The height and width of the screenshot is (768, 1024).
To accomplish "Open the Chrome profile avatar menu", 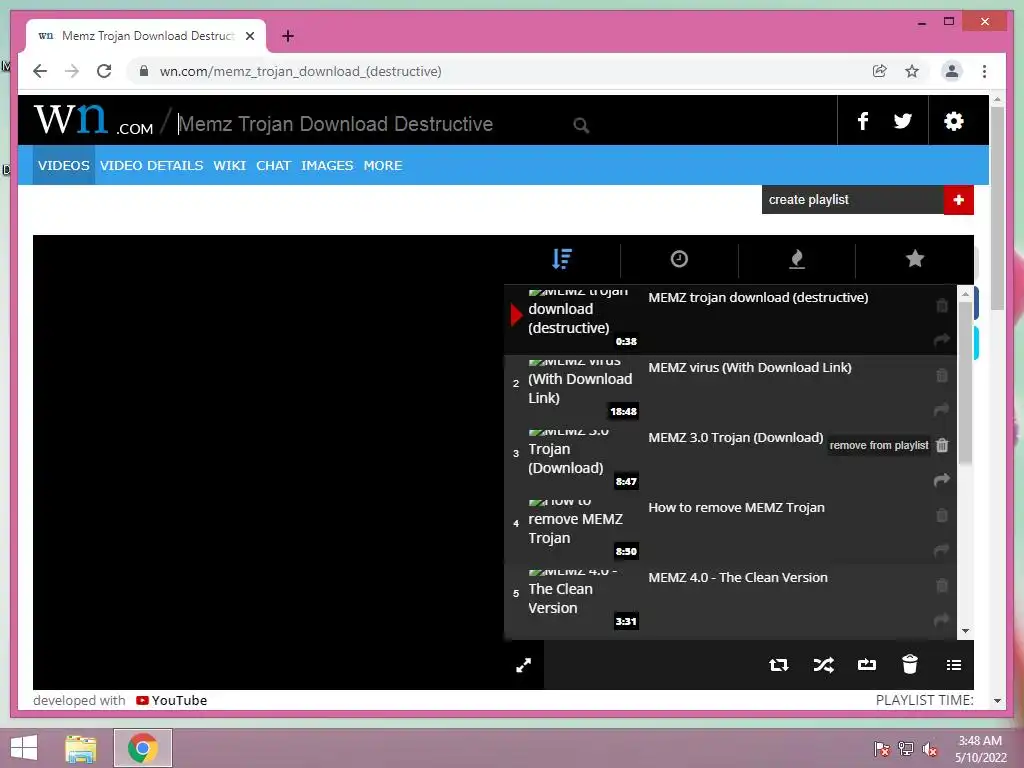I will pos(952,71).
